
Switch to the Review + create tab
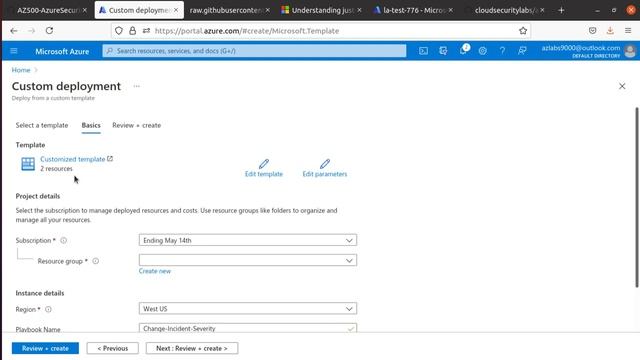tap(136, 125)
